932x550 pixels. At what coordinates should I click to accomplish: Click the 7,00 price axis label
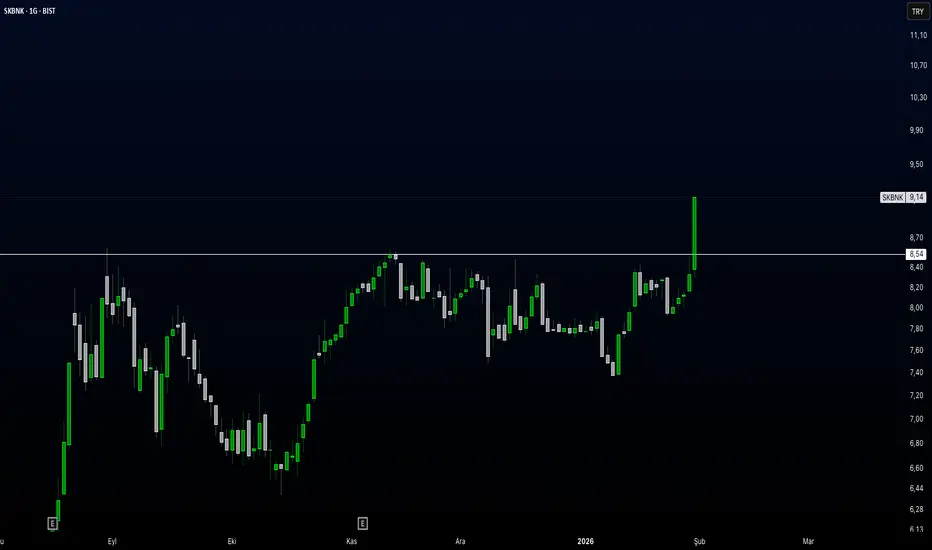(x=917, y=419)
